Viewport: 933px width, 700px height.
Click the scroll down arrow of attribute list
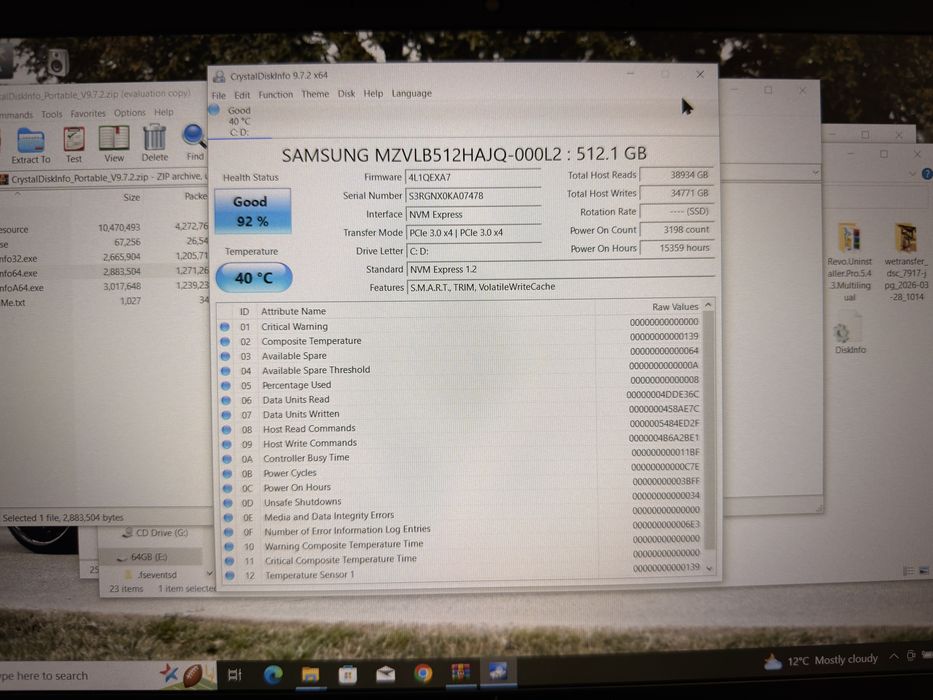[709, 568]
